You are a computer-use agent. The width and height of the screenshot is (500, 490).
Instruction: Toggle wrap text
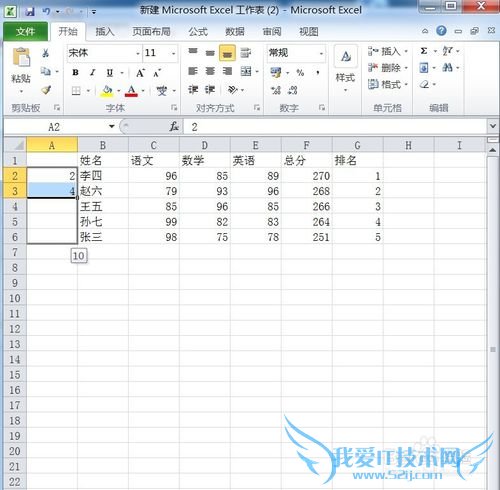[246, 53]
